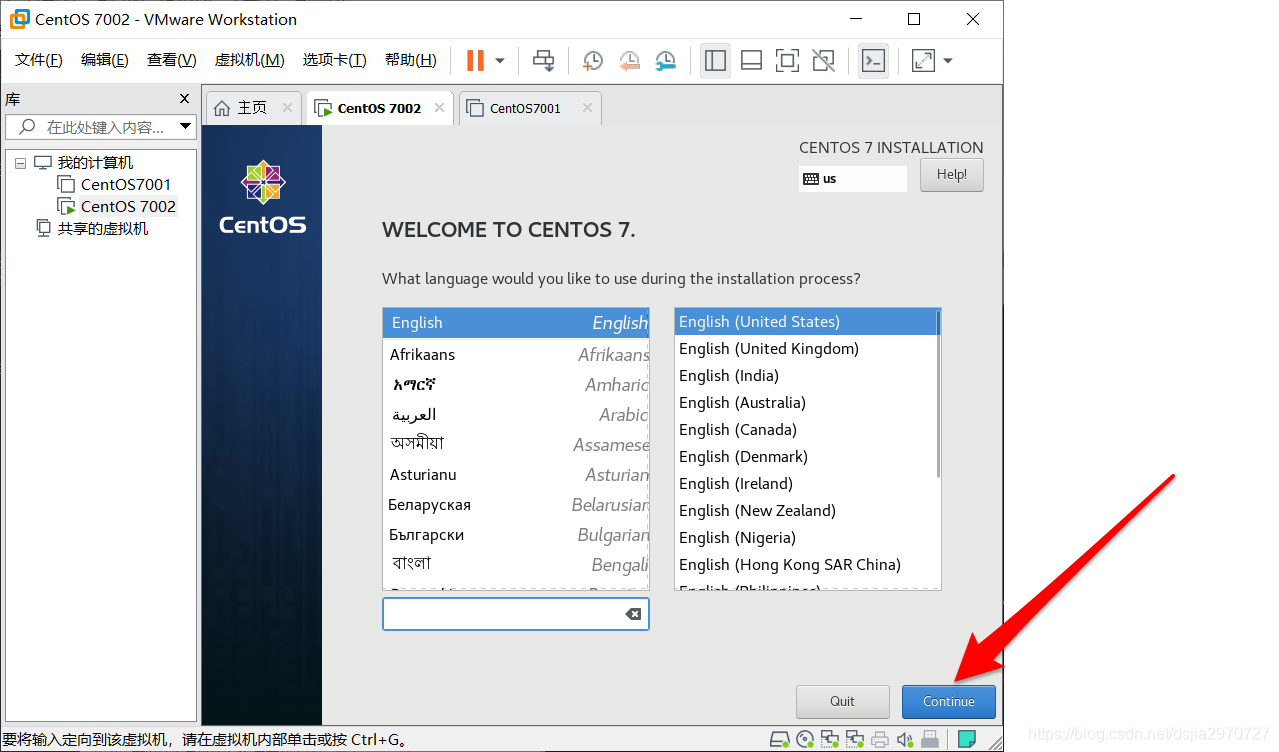
Task: Close the CentOS7001 tab
Action: coord(587,108)
